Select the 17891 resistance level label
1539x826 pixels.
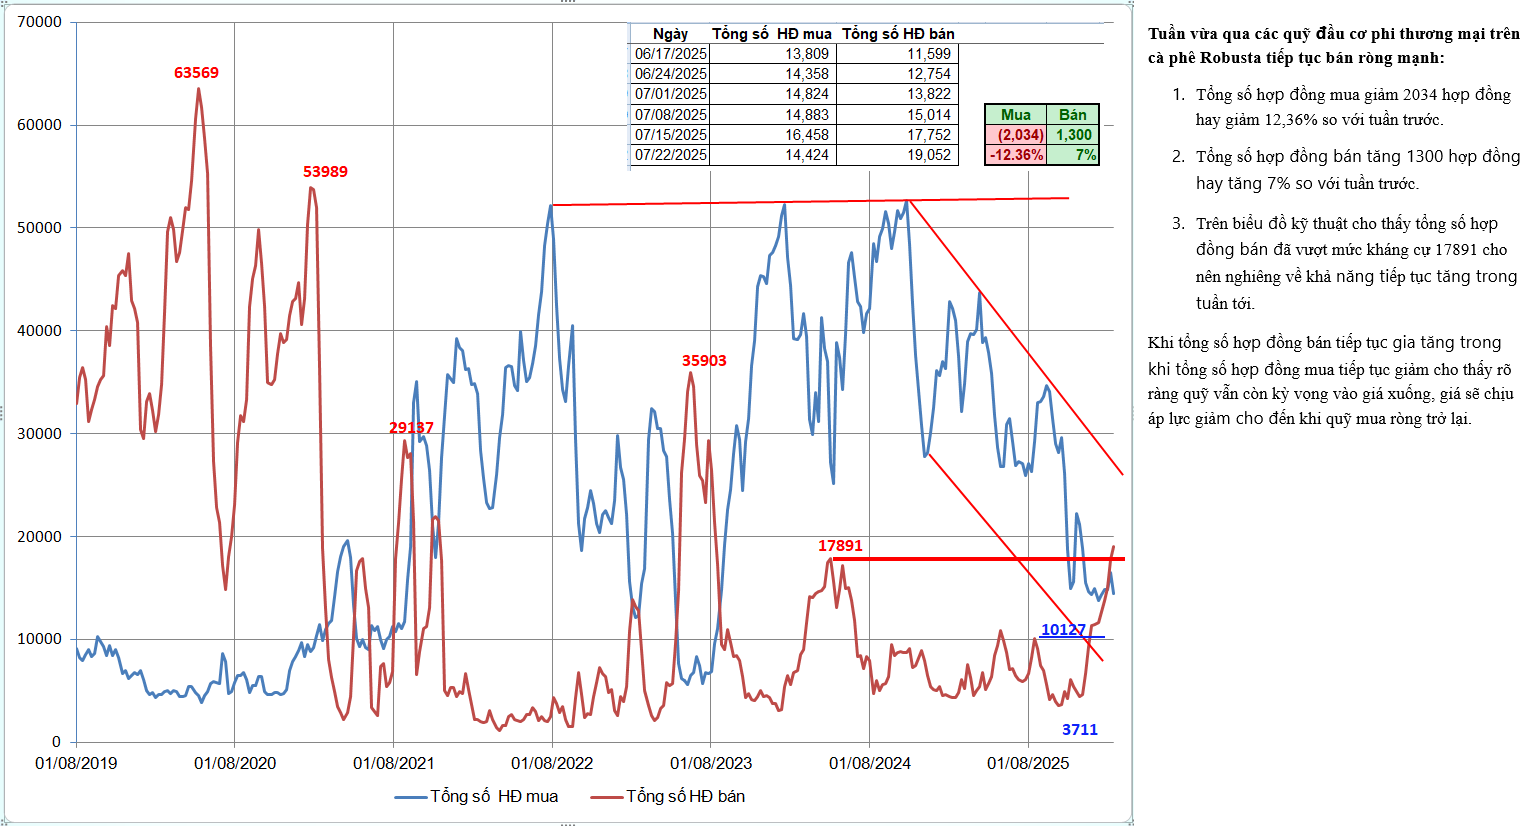click(840, 546)
